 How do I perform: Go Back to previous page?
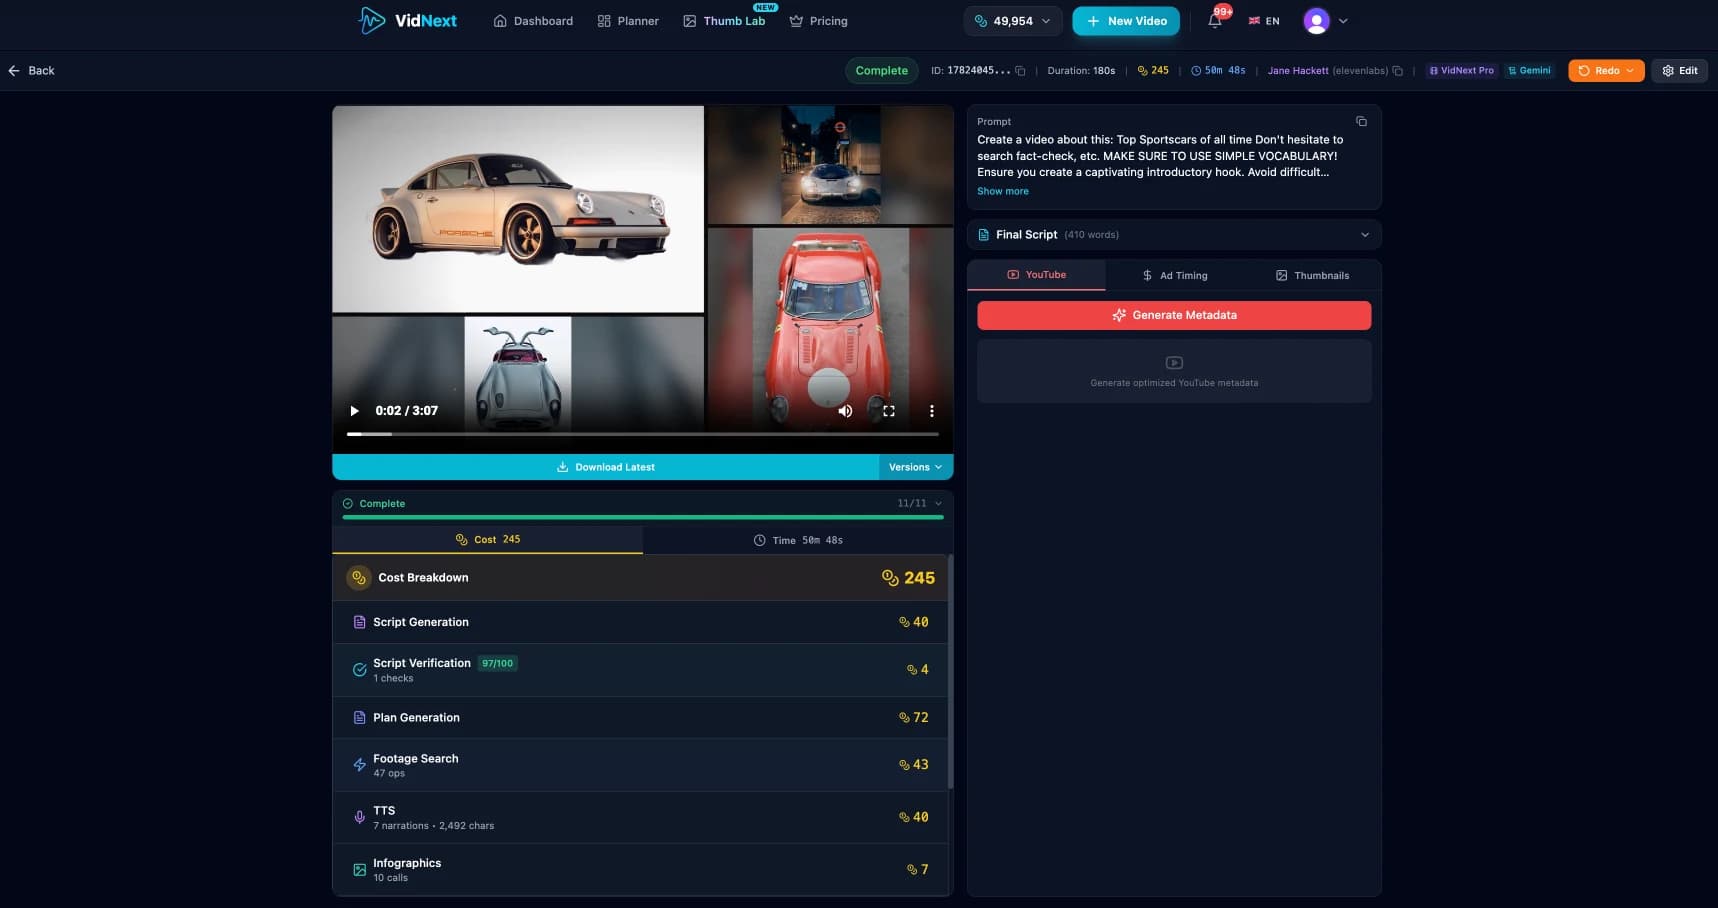click(x=31, y=71)
